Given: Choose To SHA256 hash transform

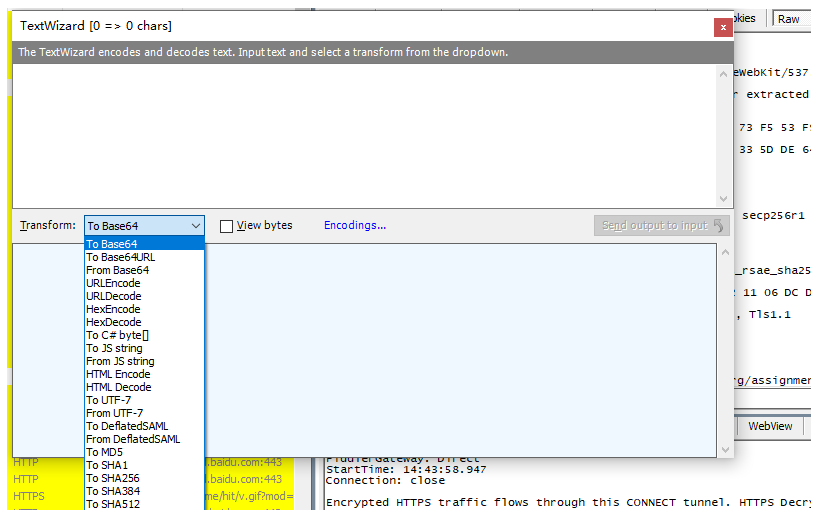Looking at the screenshot, I should [x=144, y=478].
